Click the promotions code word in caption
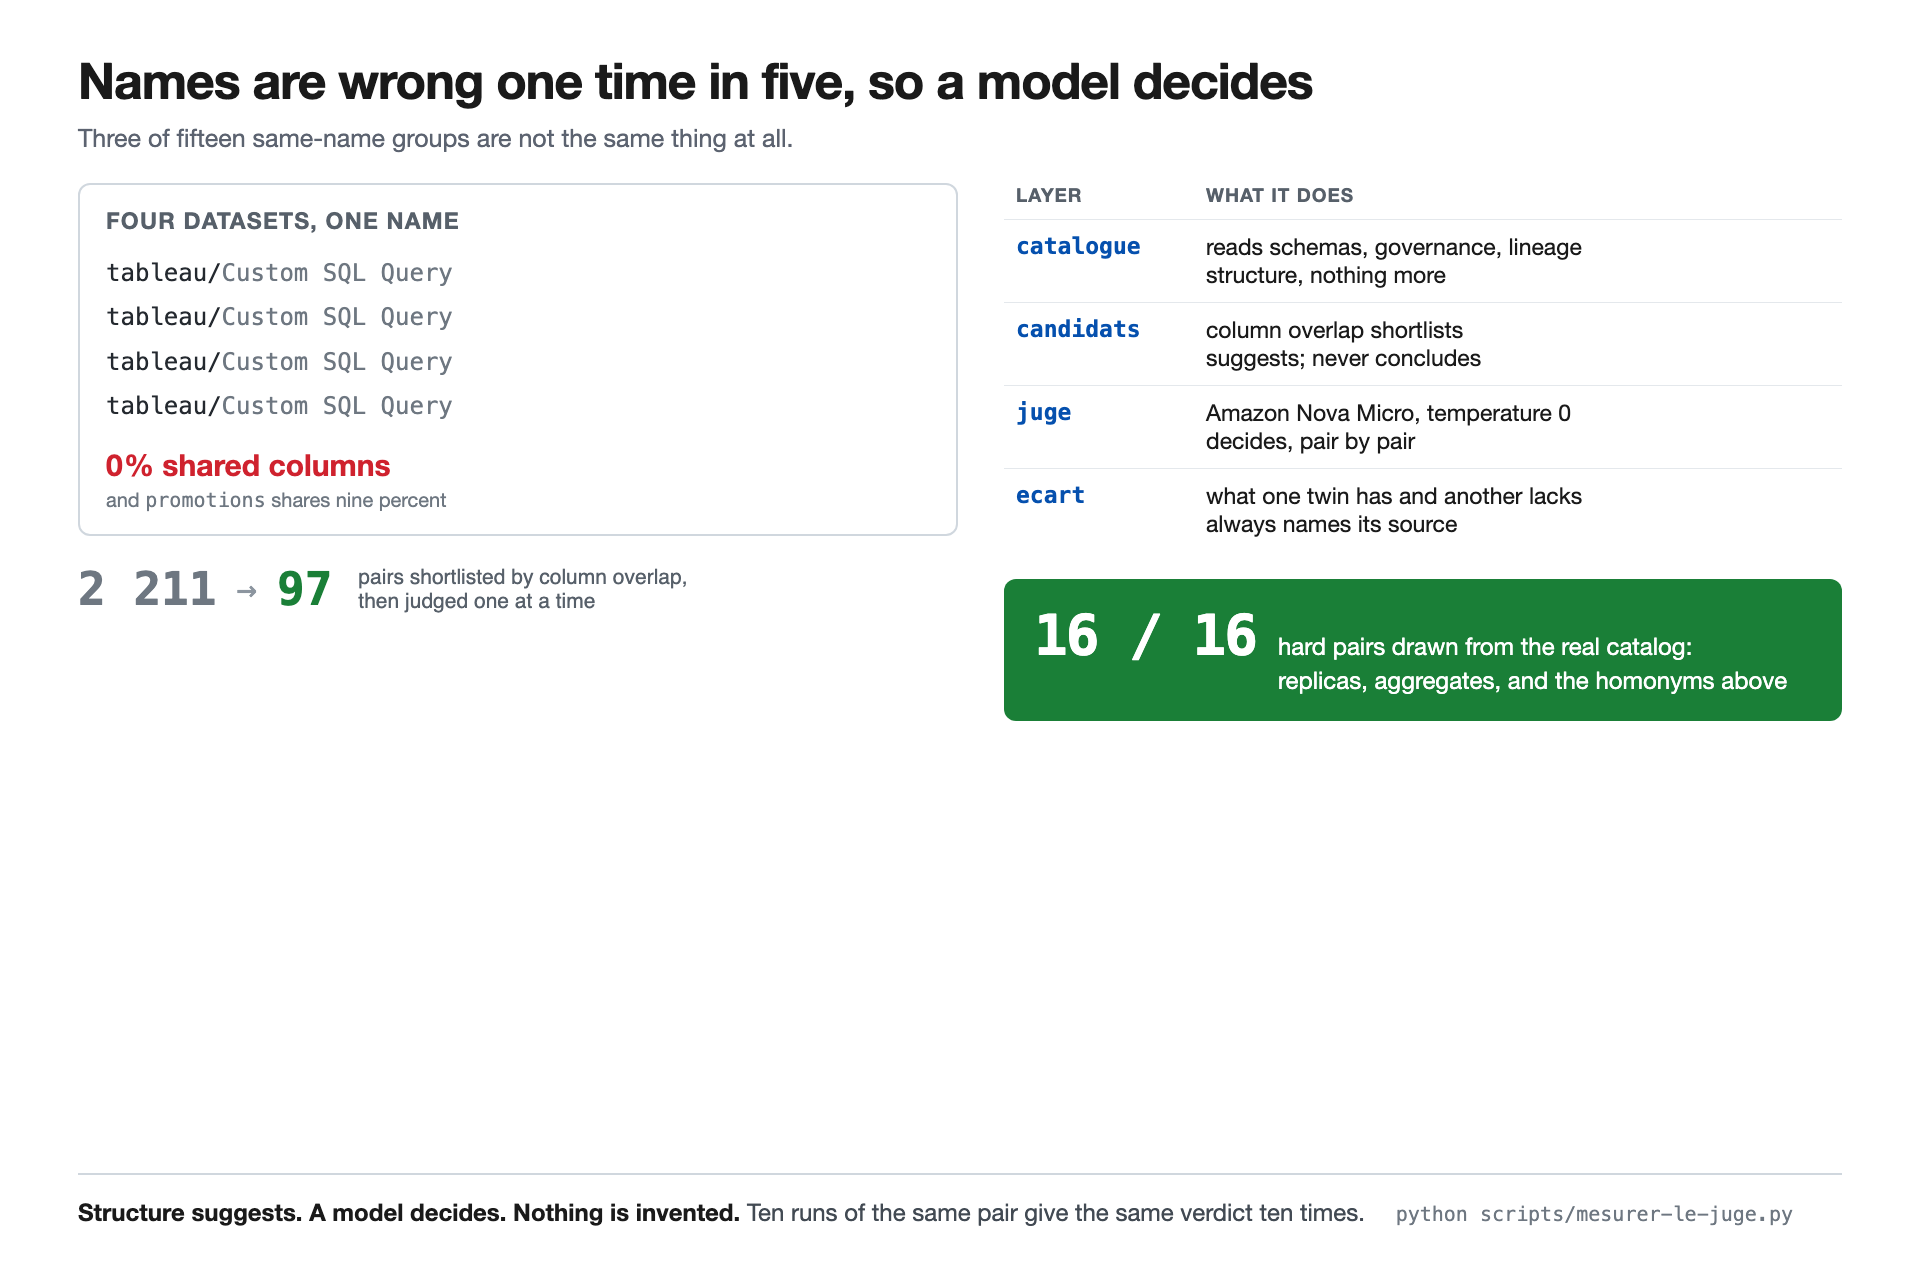 [205, 500]
